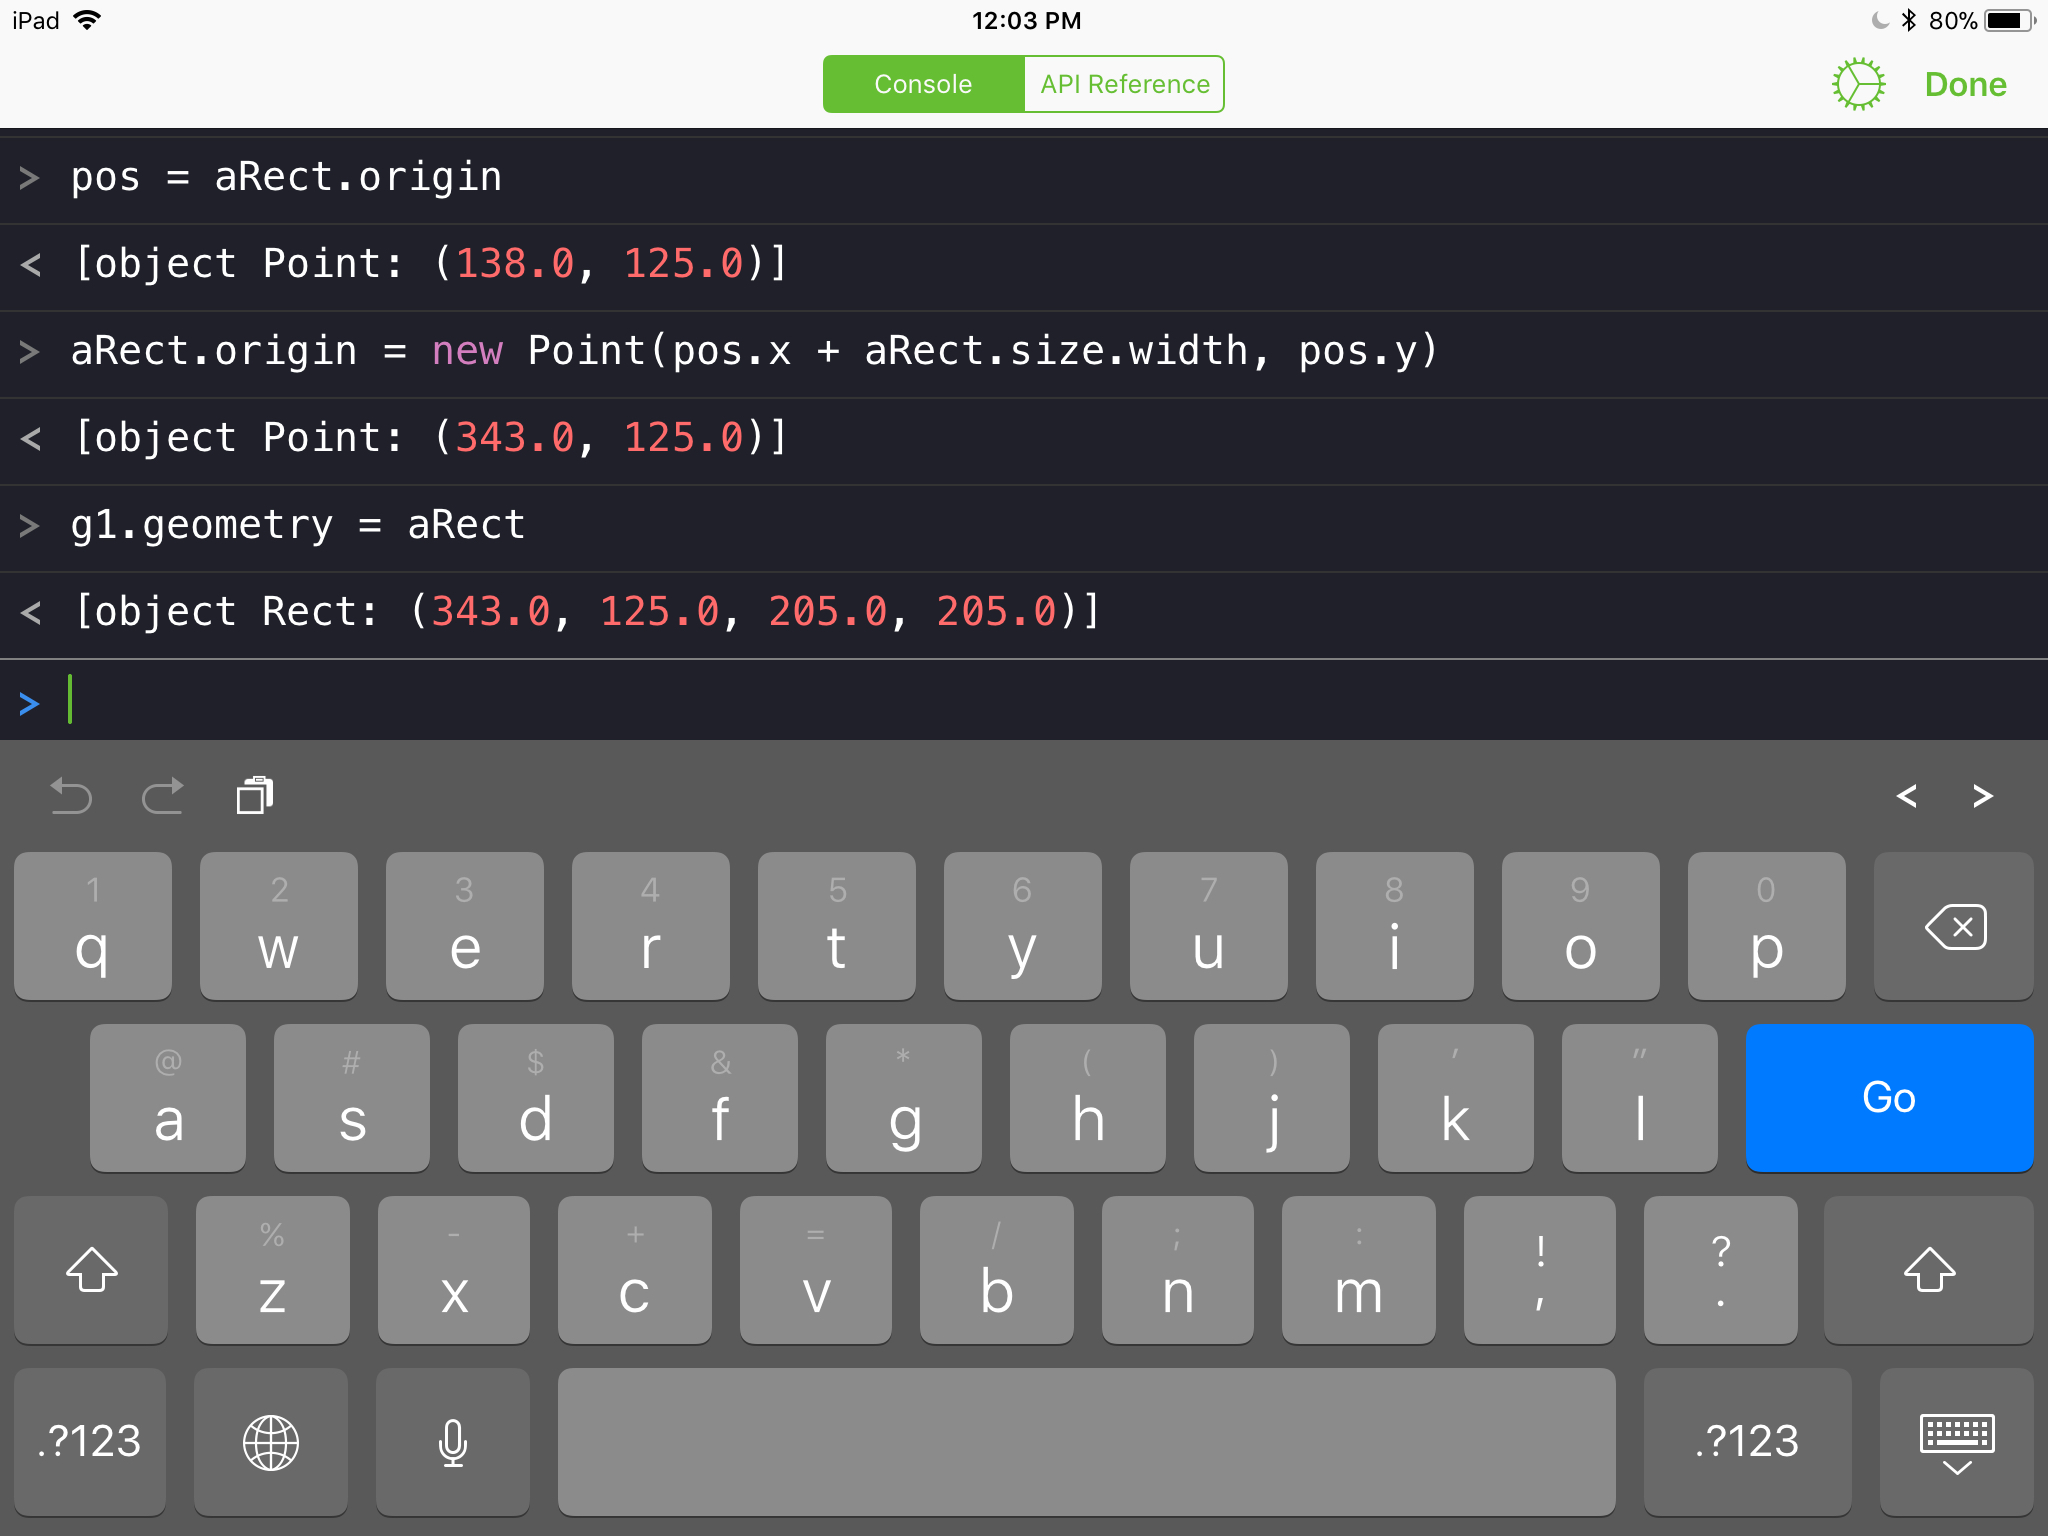Switch to the Console tab
The height and width of the screenshot is (1536, 2048).
pyautogui.click(x=923, y=84)
